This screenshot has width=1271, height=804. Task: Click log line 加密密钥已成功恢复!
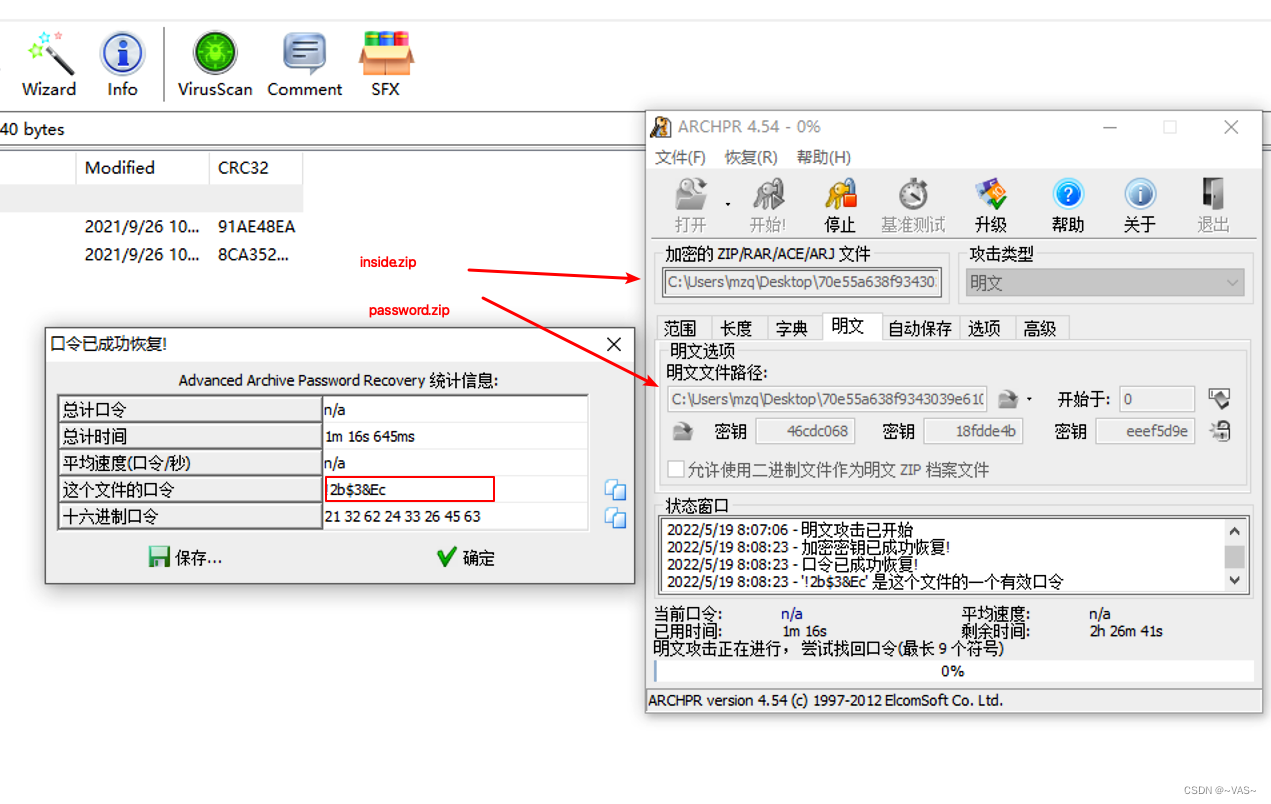(808, 547)
